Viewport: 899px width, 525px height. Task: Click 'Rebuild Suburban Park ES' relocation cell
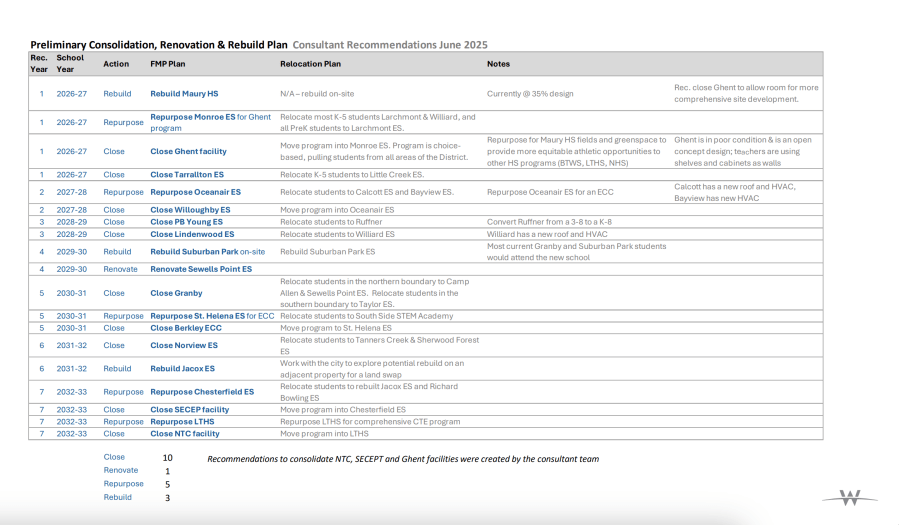(327, 252)
